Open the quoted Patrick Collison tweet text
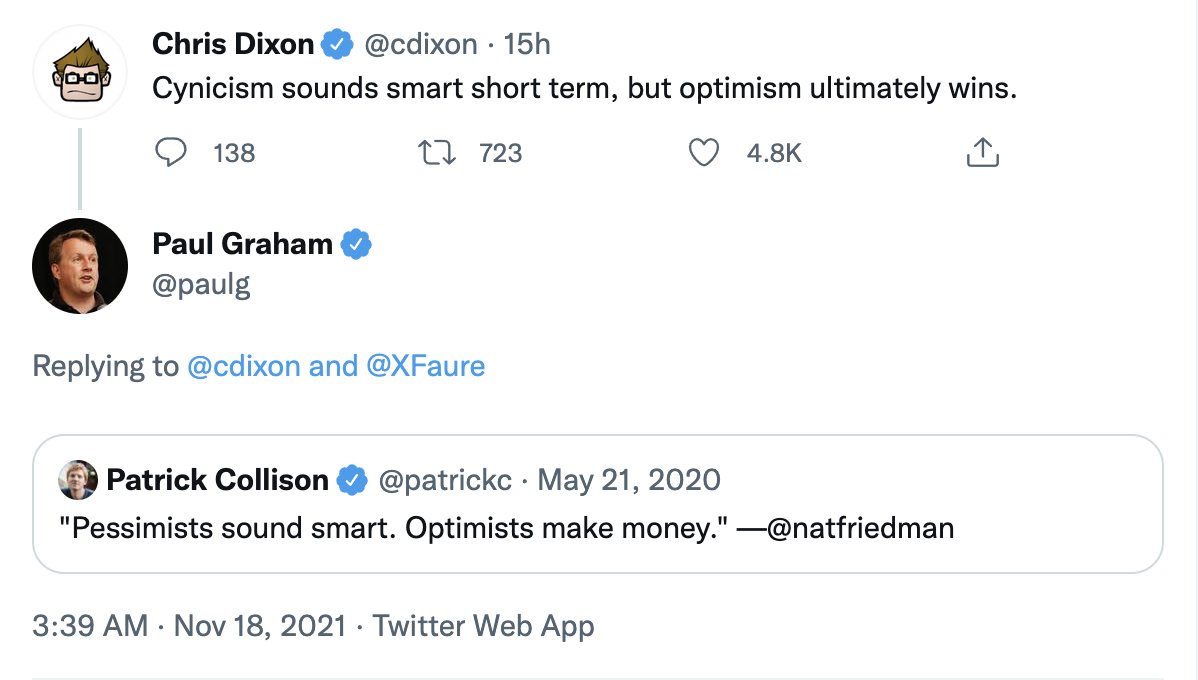 (x=506, y=527)
